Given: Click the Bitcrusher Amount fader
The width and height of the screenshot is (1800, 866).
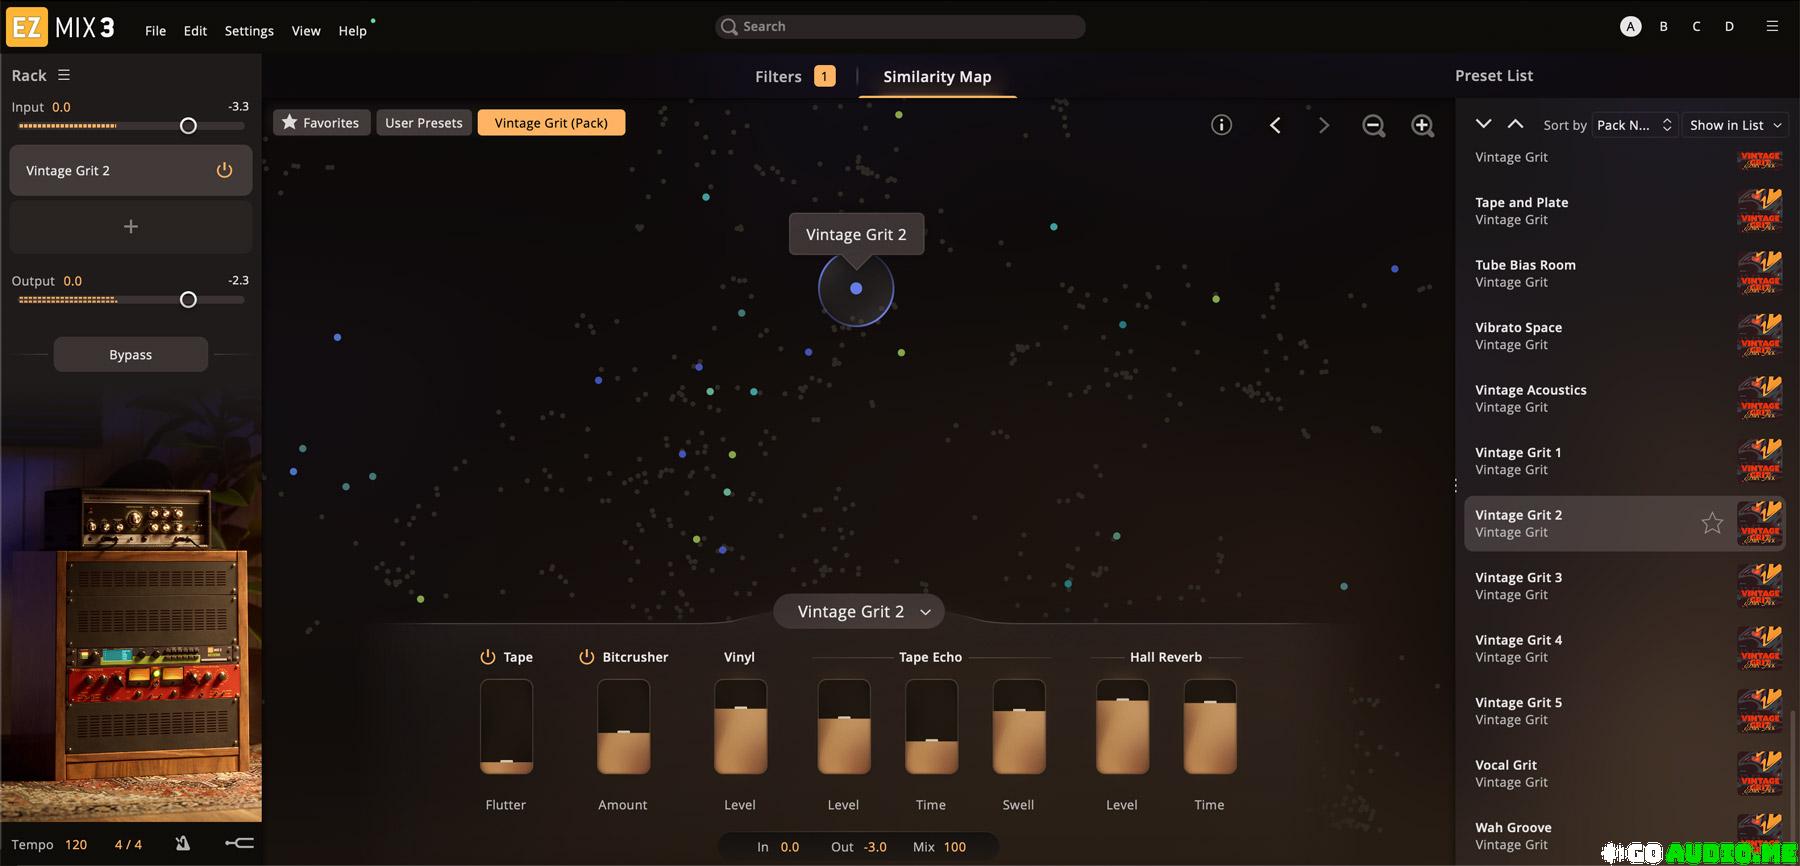Looking at the screenshot, I should click(623, 727).
